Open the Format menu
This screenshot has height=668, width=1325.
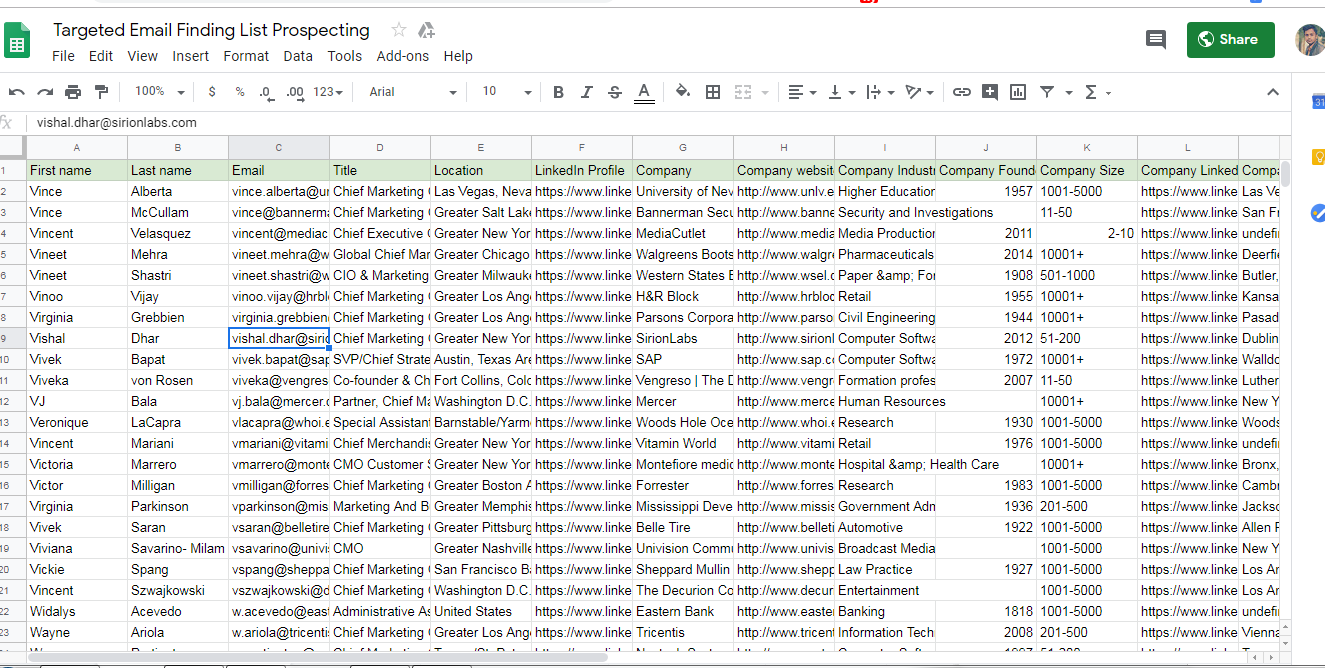[x=246, y=56]
